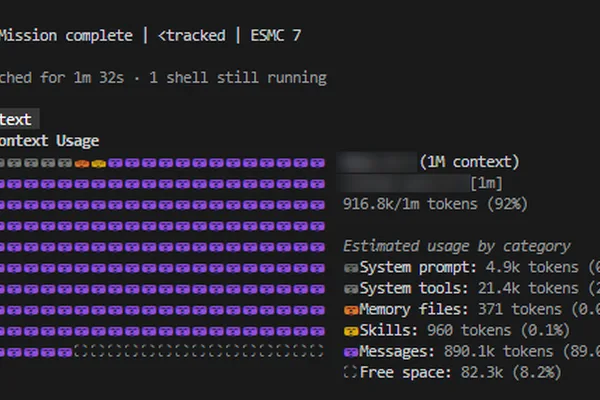Click the Messages 890.1k tokens line
The height and width of the screenshot is (400, 600).
tap(472, 351)
